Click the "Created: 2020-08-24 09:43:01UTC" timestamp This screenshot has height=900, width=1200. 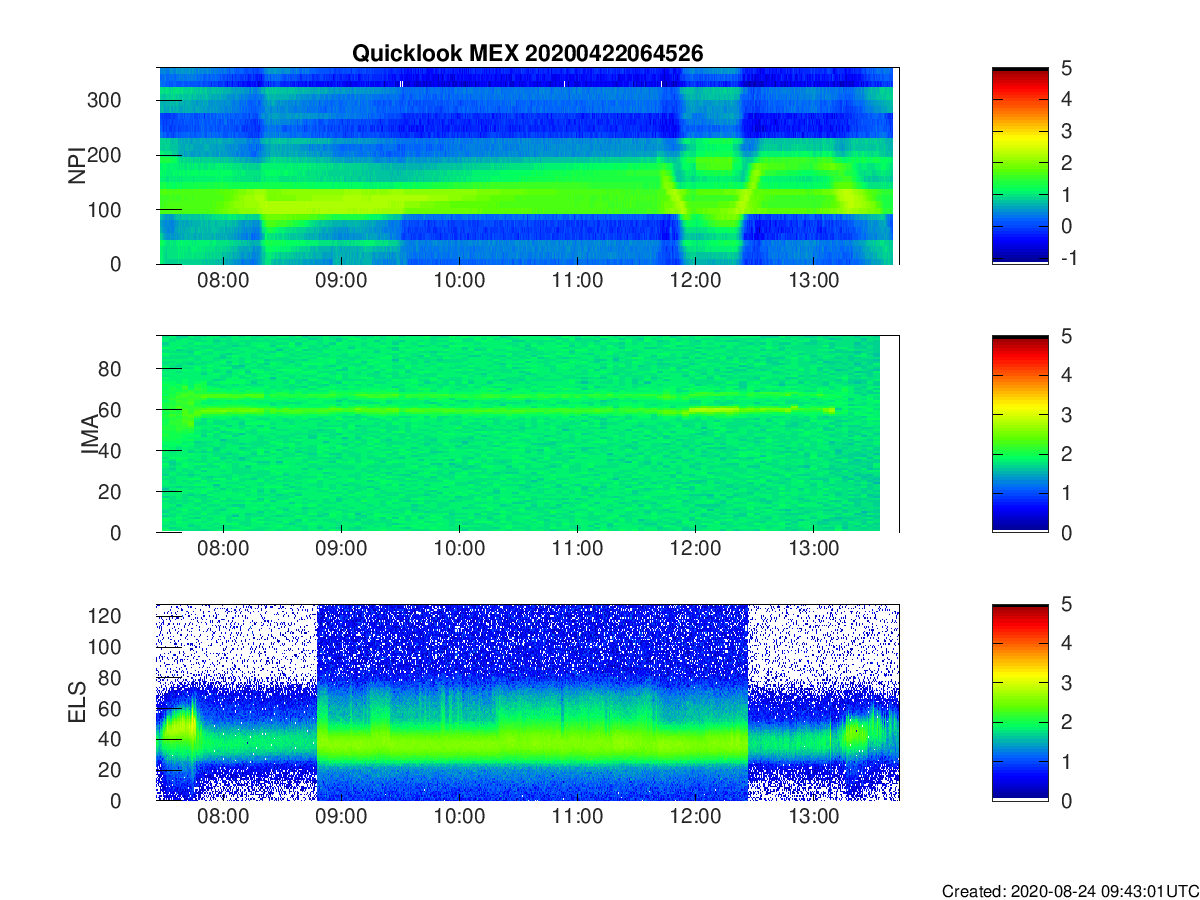tap(1070, 891)
